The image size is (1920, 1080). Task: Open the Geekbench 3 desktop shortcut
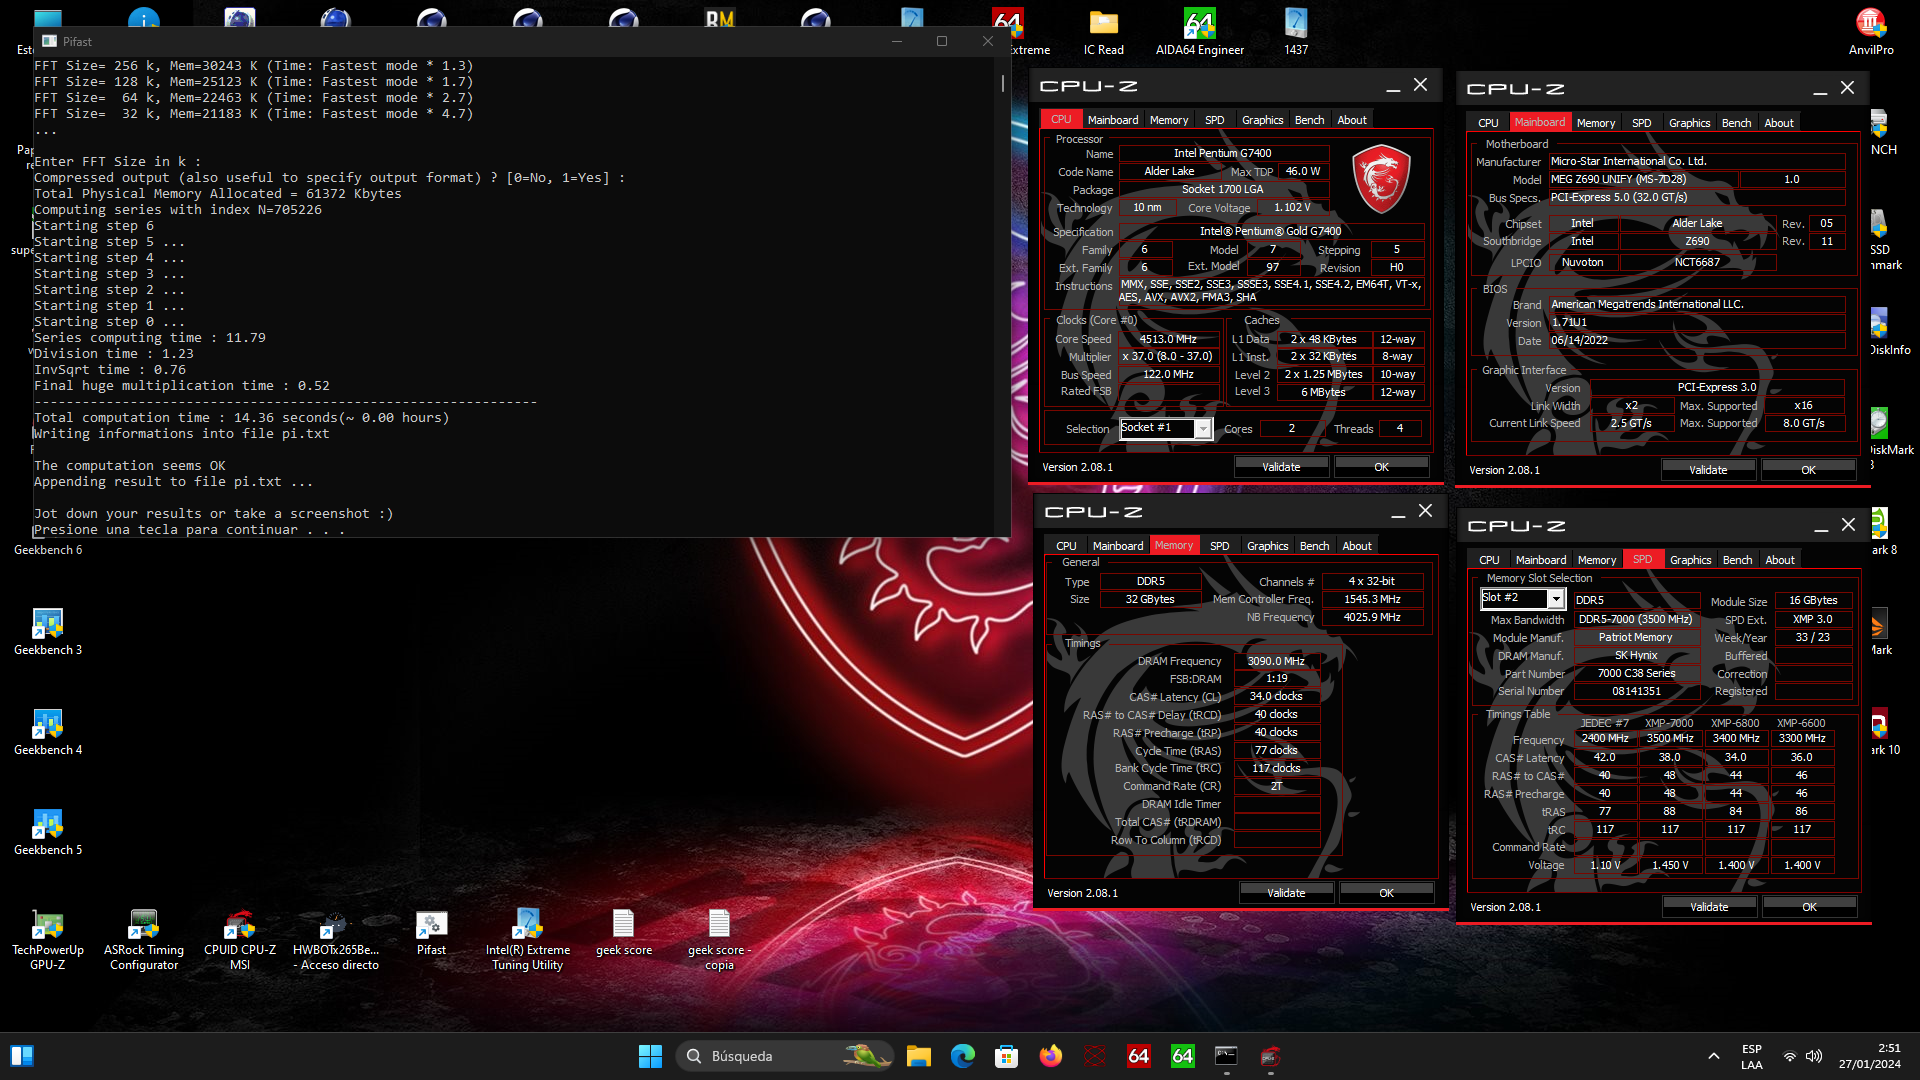pos(48,632)
